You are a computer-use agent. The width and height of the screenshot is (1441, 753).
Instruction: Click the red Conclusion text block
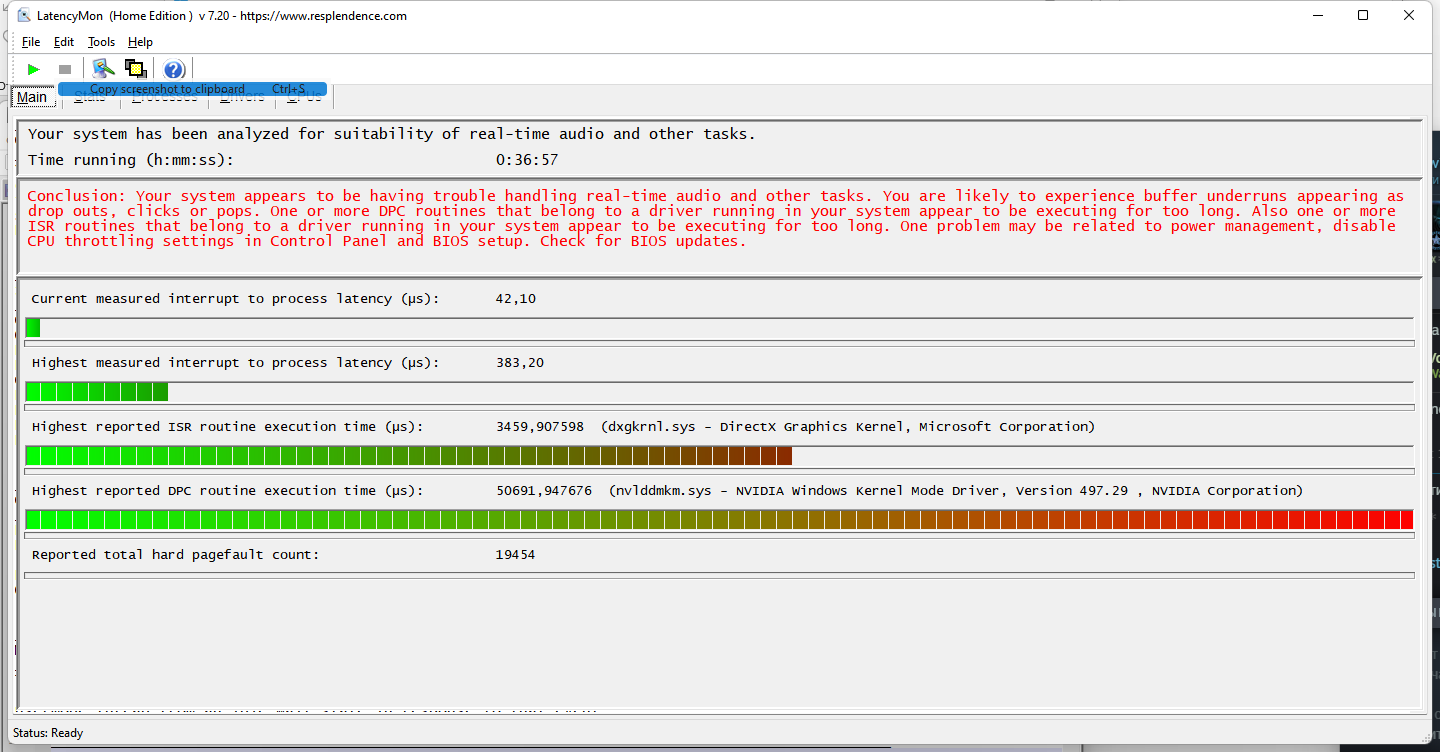[x=715, y=219]
